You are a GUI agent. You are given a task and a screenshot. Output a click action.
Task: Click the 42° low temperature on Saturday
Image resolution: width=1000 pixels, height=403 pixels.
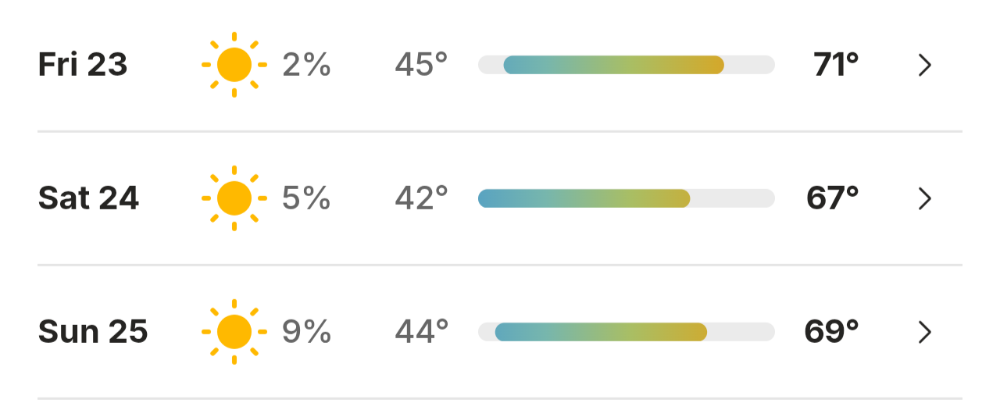(x=422, y=198)
